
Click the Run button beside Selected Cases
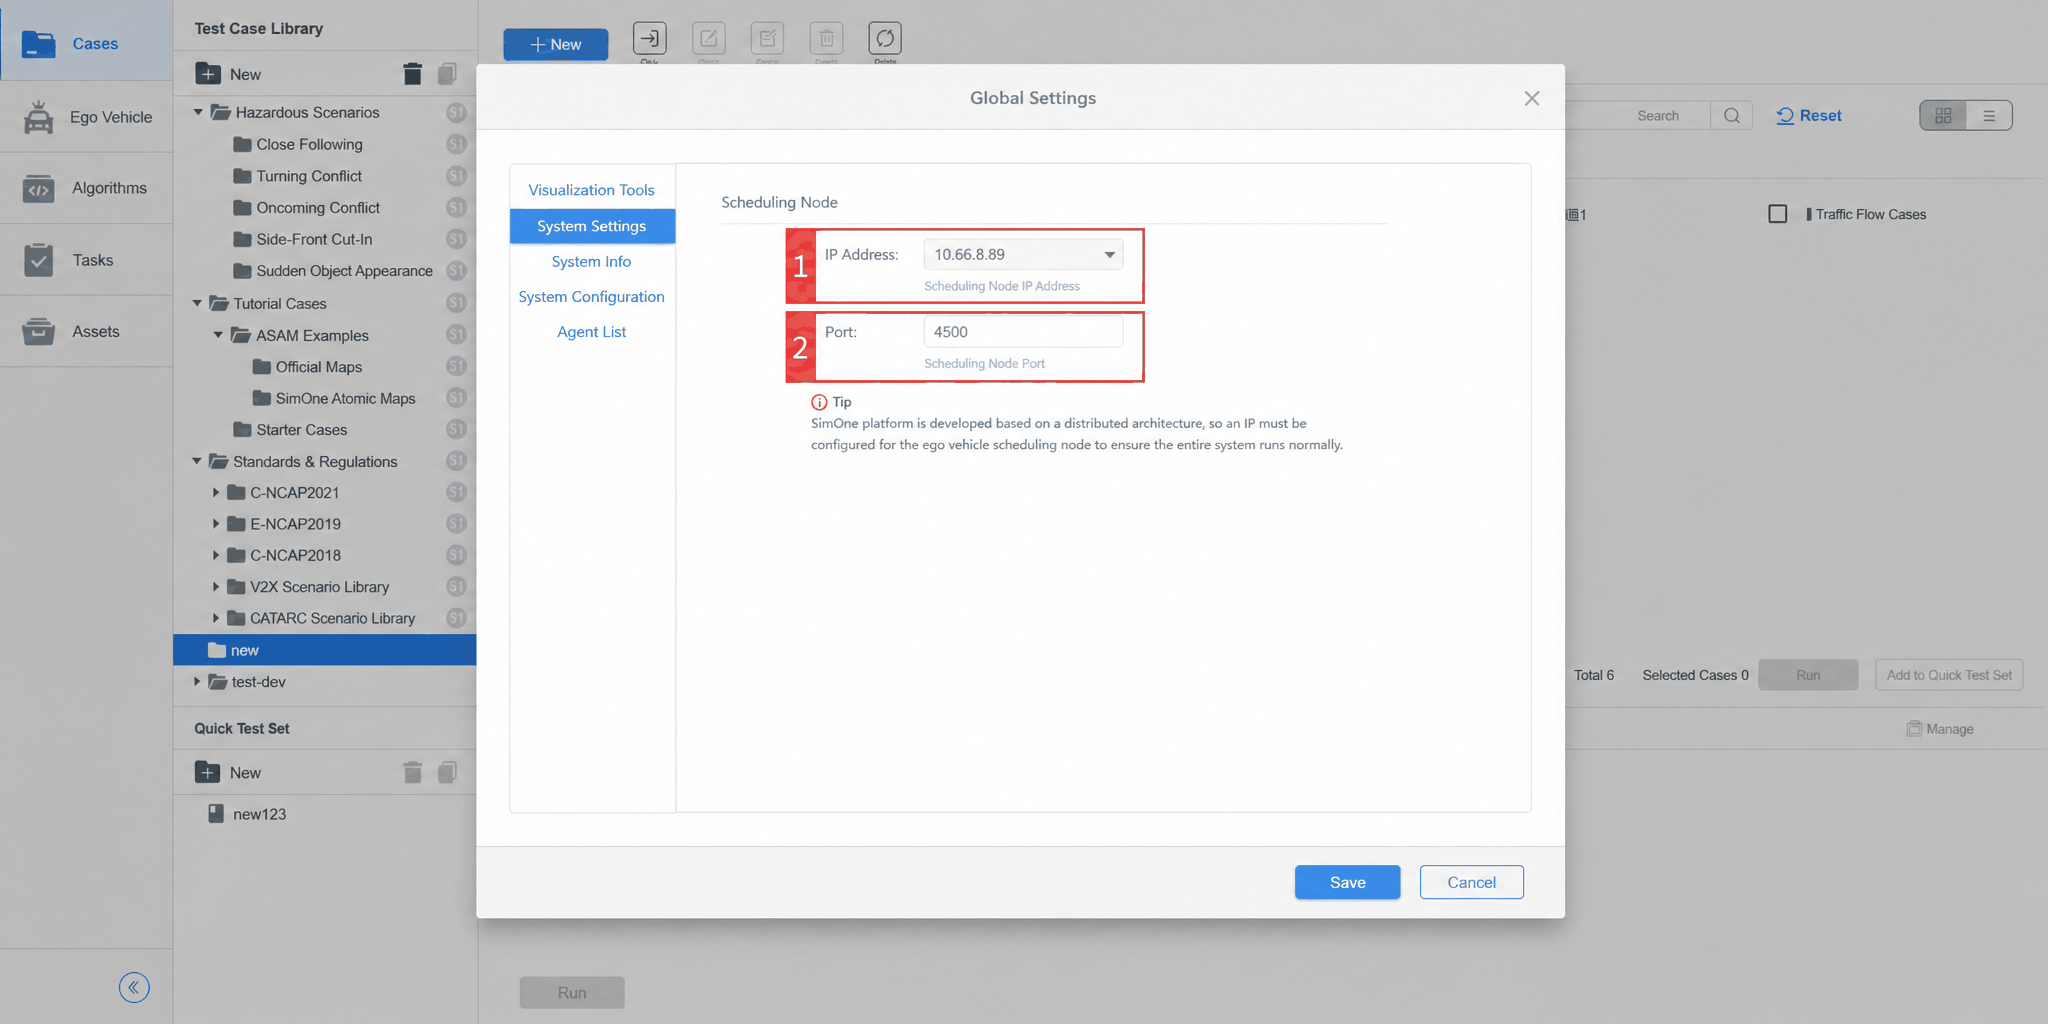tap(1808, 675)
